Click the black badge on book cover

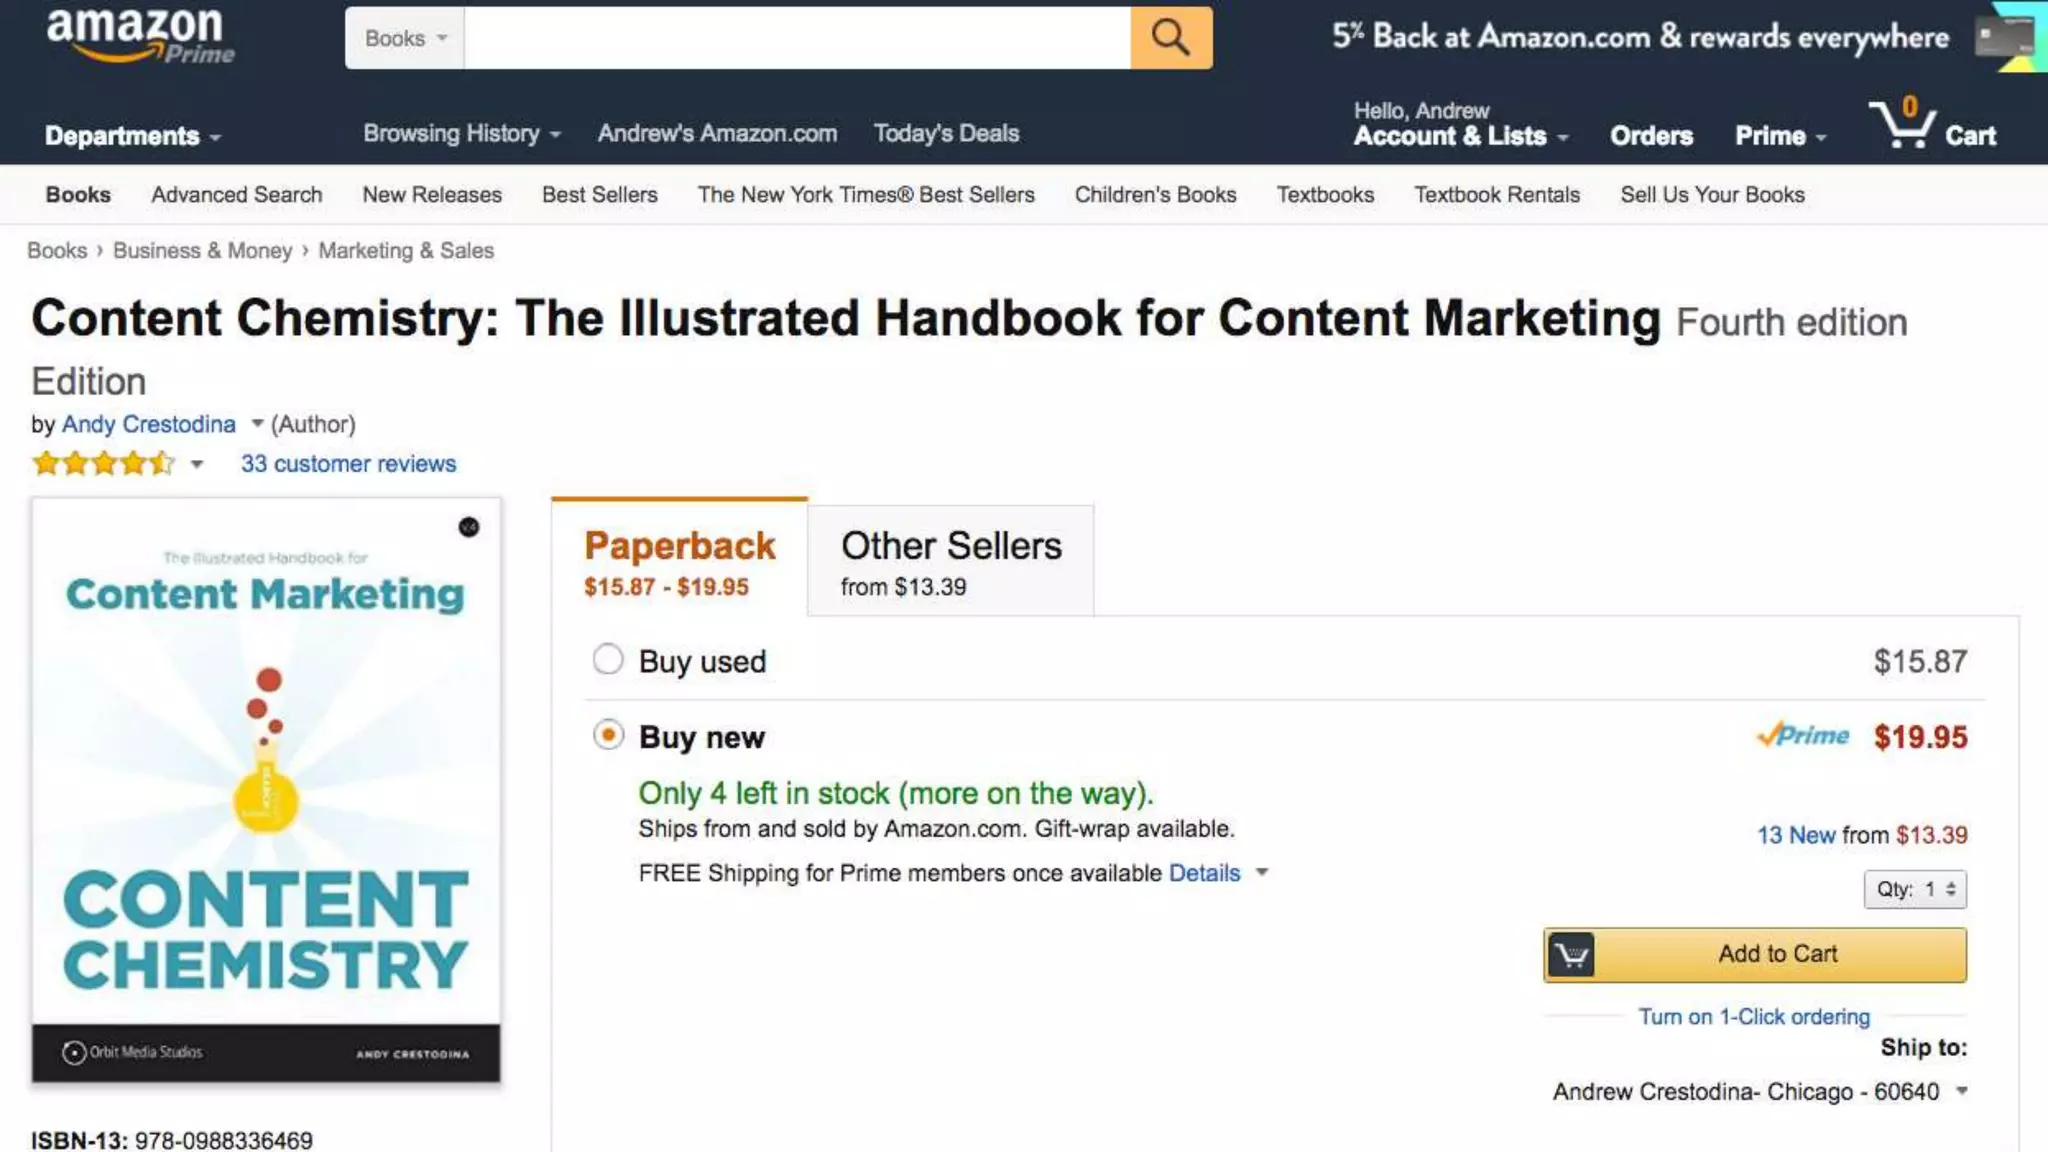pyautogui.click(x=468, y=527)
